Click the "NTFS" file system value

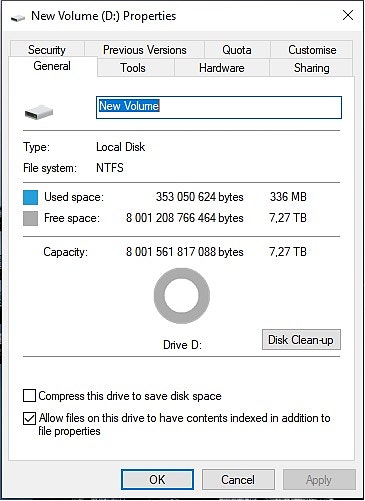[x=110, y=167]
